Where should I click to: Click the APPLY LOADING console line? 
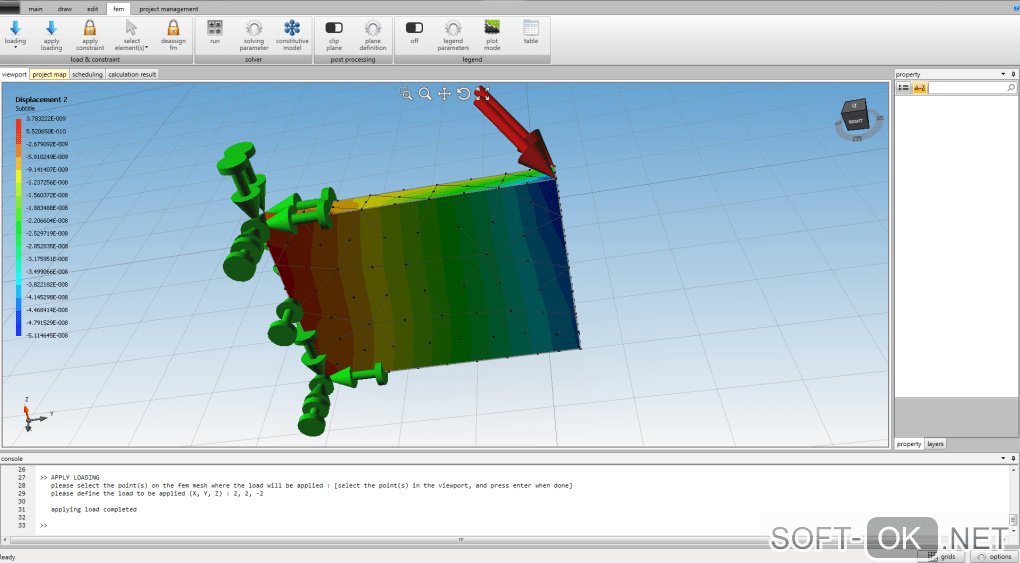click(x=70, y=478)
